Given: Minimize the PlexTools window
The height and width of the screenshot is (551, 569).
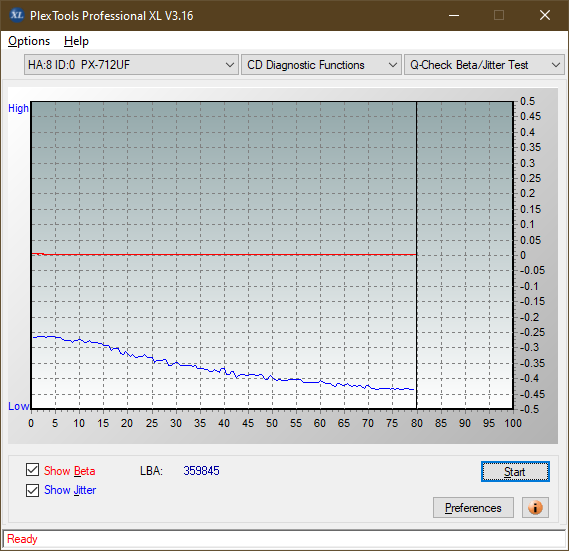Looking at the screenshot, I should 454,15.
